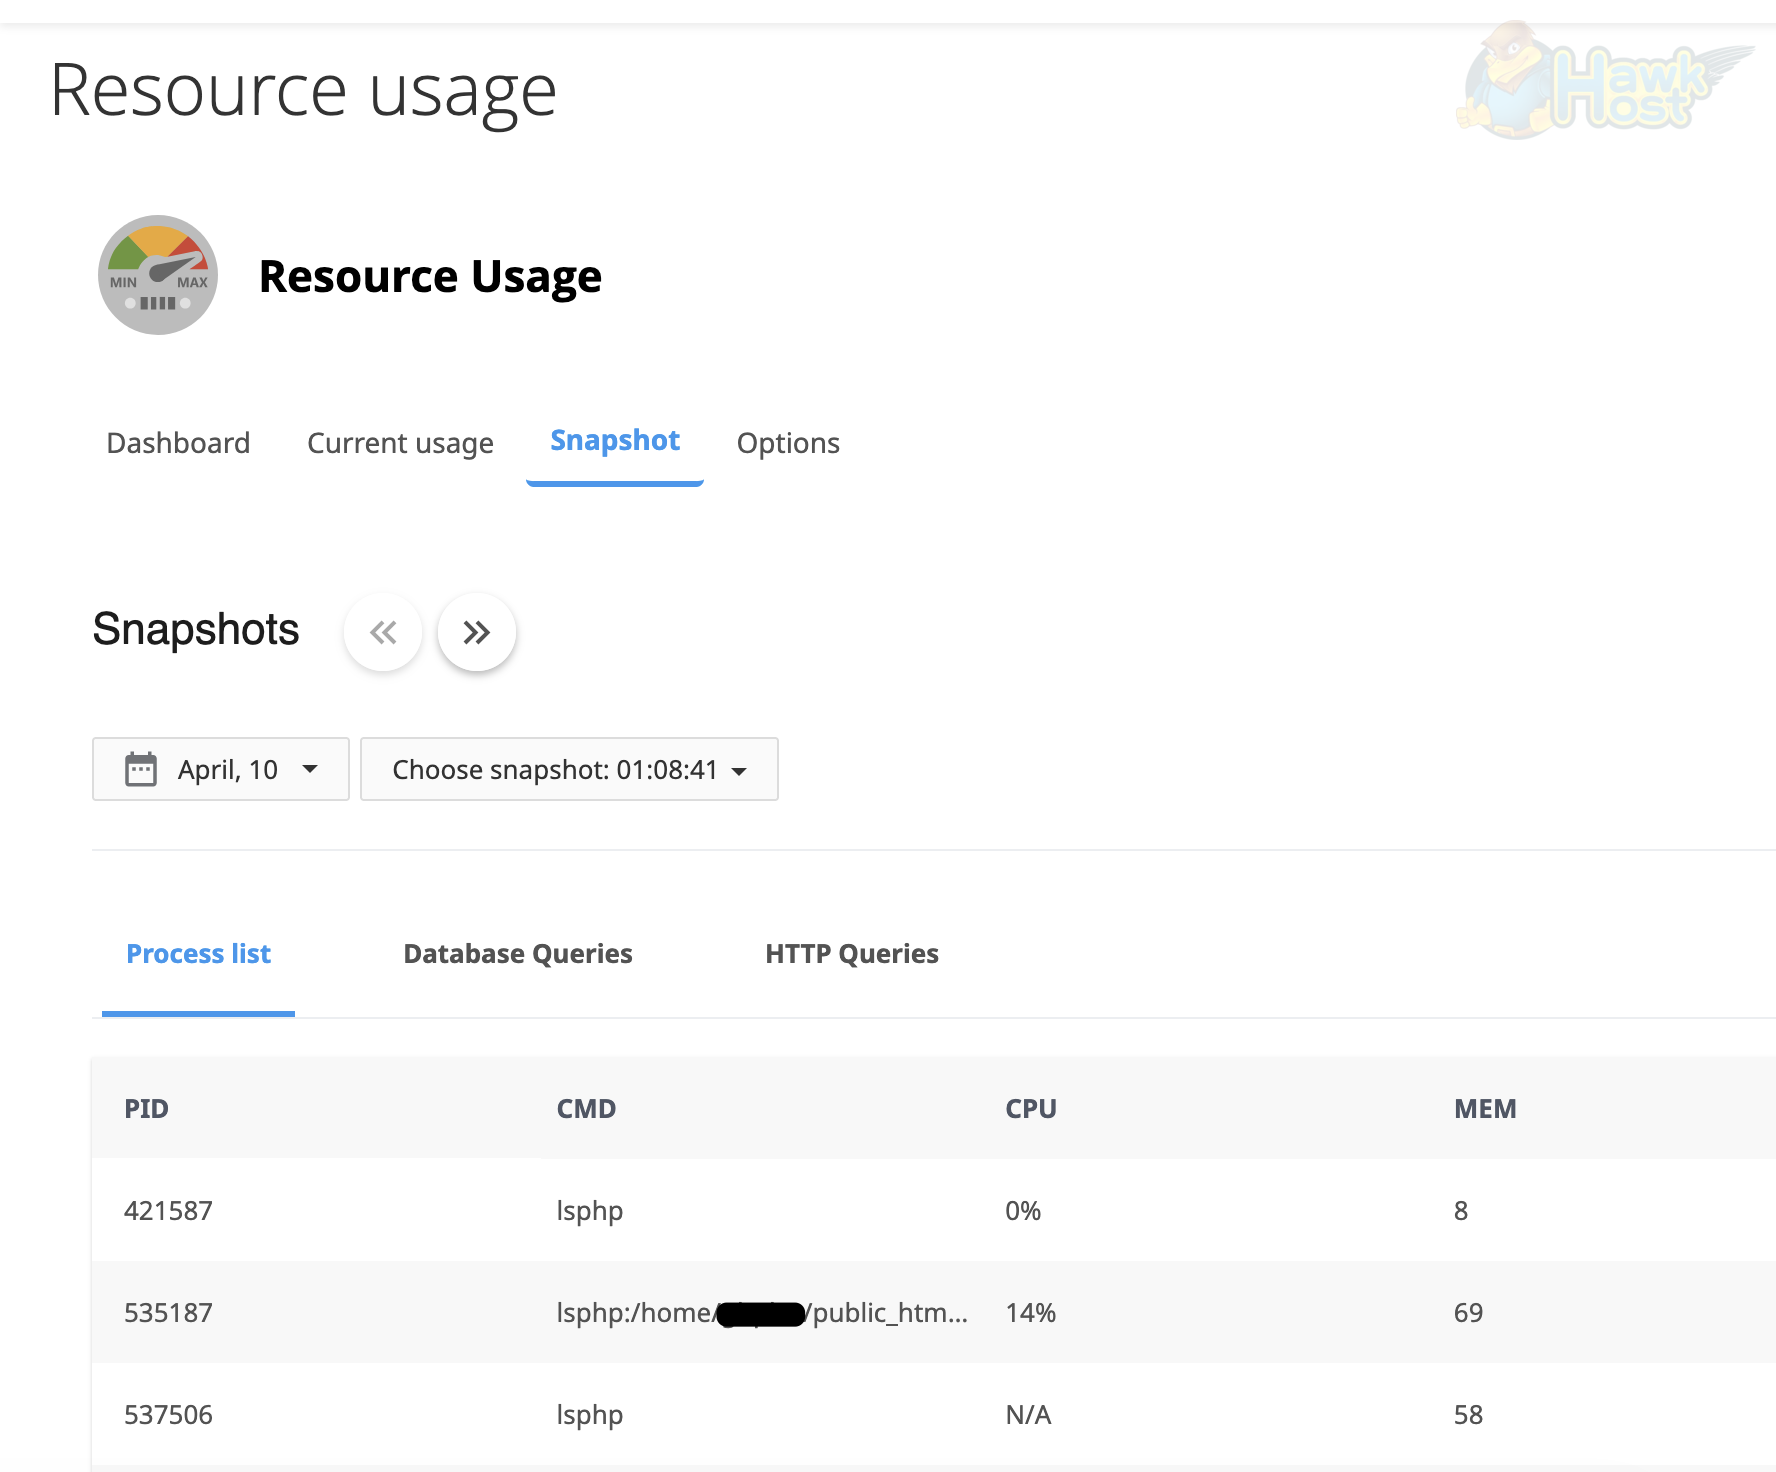This screenshot has width=1776, height=1472.
Task: Click the calendar icon in date selector
Action: (x=141, y=769)
